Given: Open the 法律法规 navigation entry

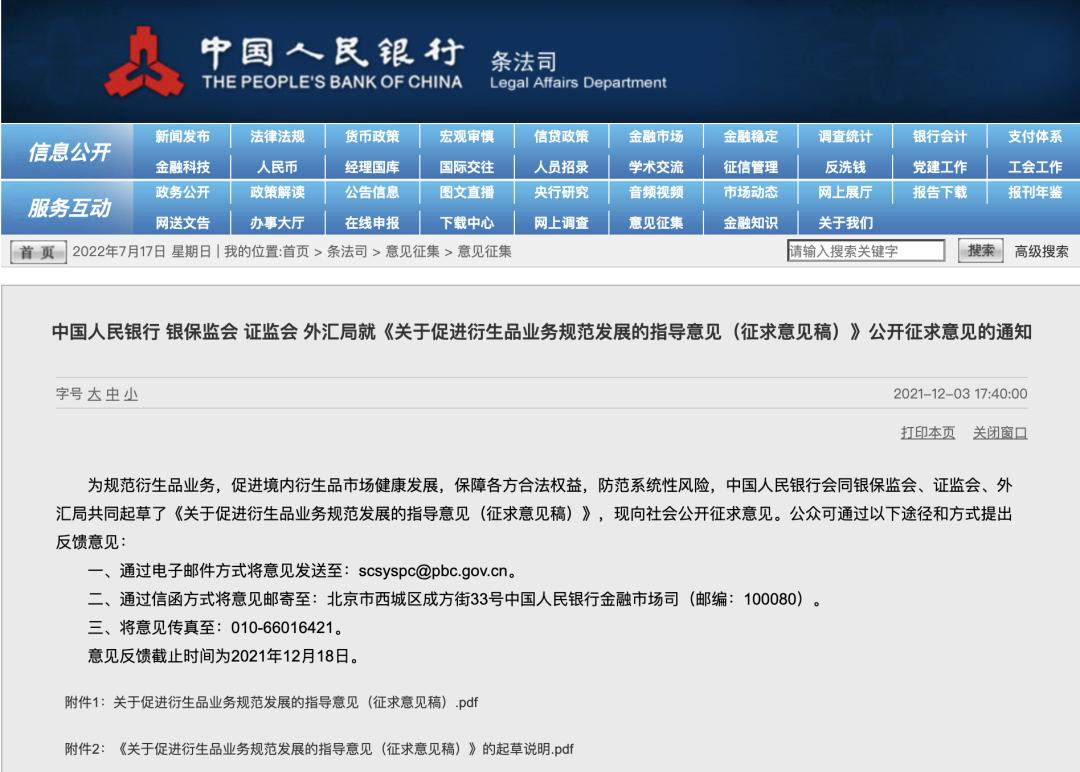Looking at the screenshot, I should click(279, 136).
